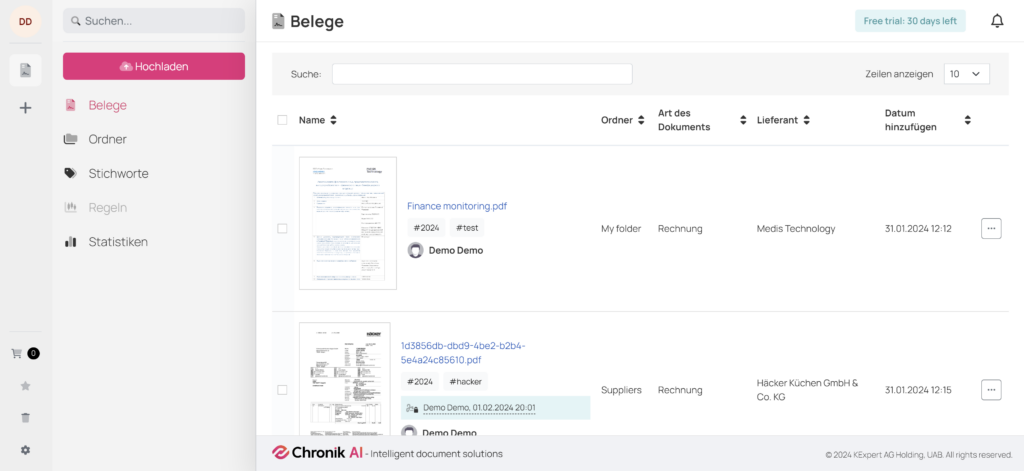Go to Ordner in the sidebar
This screenshot has width=1024, height=471.
107,139
